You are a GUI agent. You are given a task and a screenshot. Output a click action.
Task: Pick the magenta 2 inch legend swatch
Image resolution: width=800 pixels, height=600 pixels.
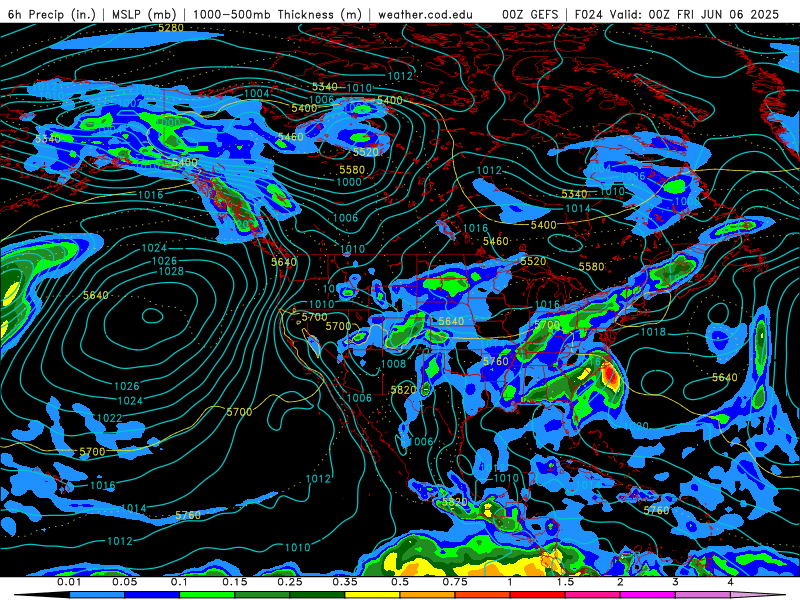tap(648, 595)
